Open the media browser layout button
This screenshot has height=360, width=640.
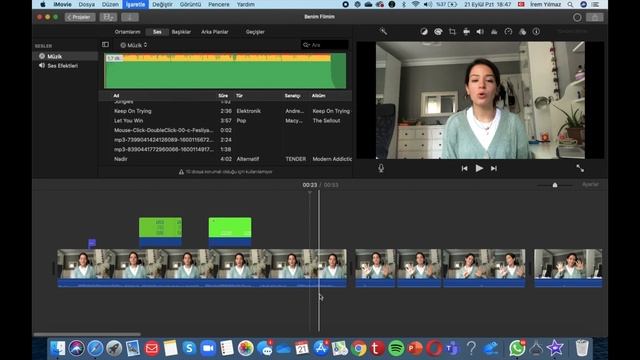click(108, 17)
